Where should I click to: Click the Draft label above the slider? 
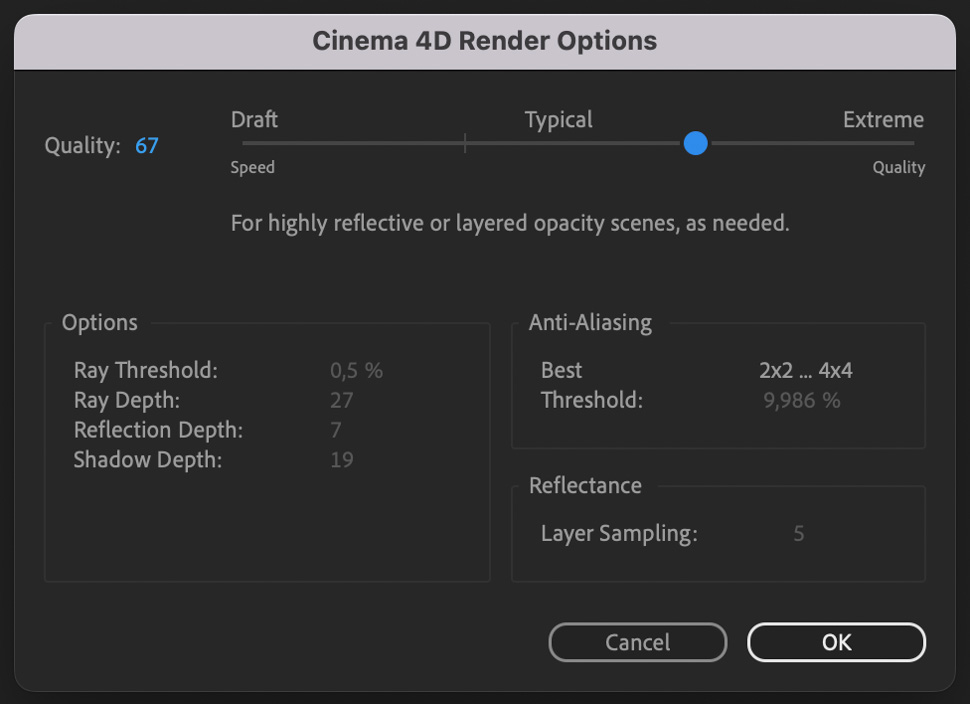point(254,120)
